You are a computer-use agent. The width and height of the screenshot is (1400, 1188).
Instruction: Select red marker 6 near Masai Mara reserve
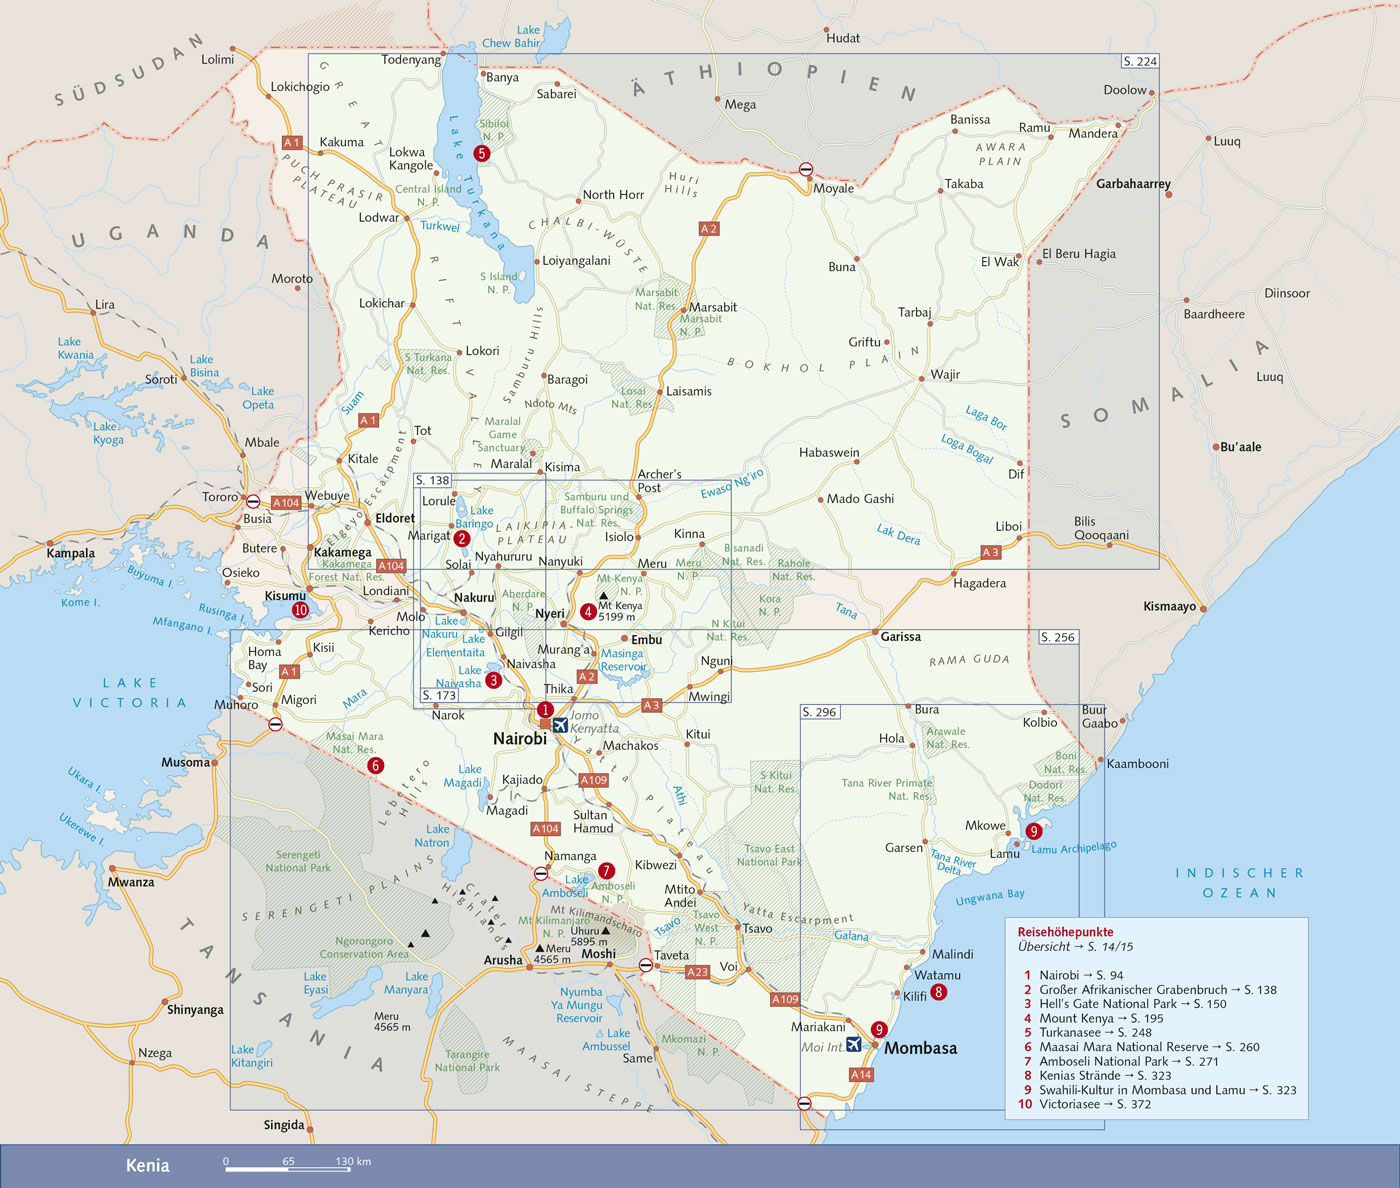click(x=376, y=765)
